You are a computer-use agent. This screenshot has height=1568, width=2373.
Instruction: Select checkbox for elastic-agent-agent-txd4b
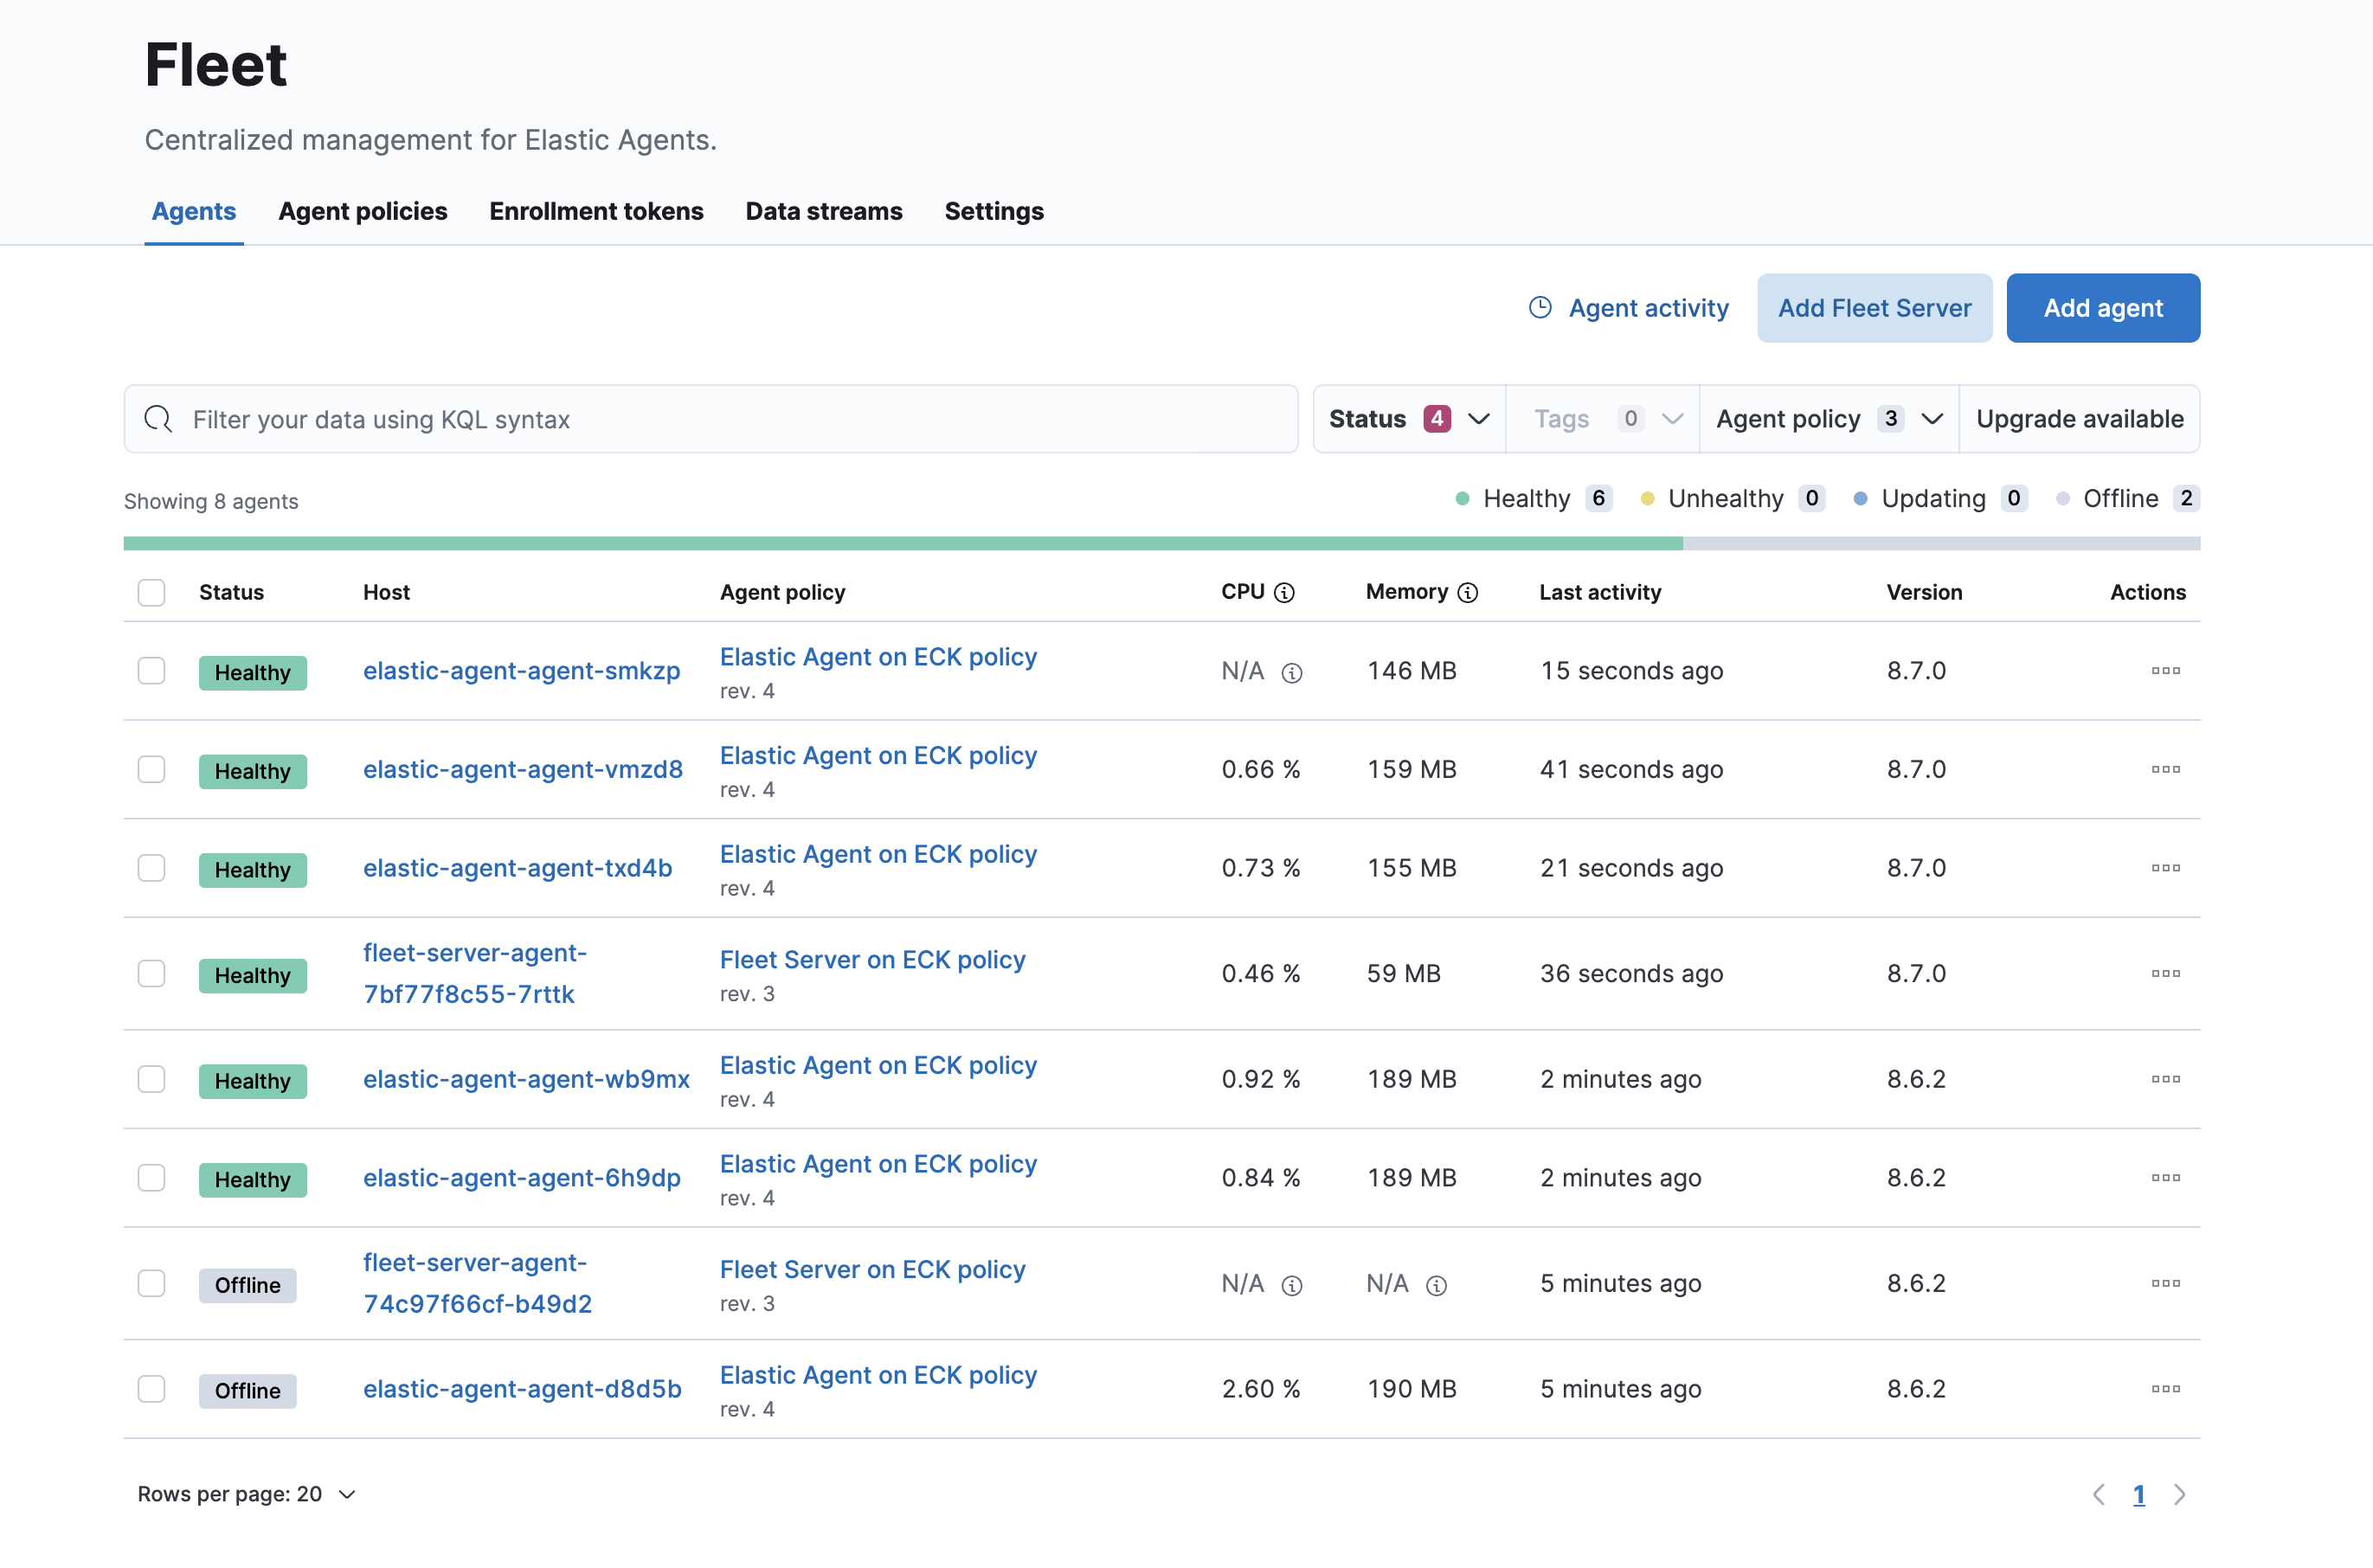coord(151,868)
